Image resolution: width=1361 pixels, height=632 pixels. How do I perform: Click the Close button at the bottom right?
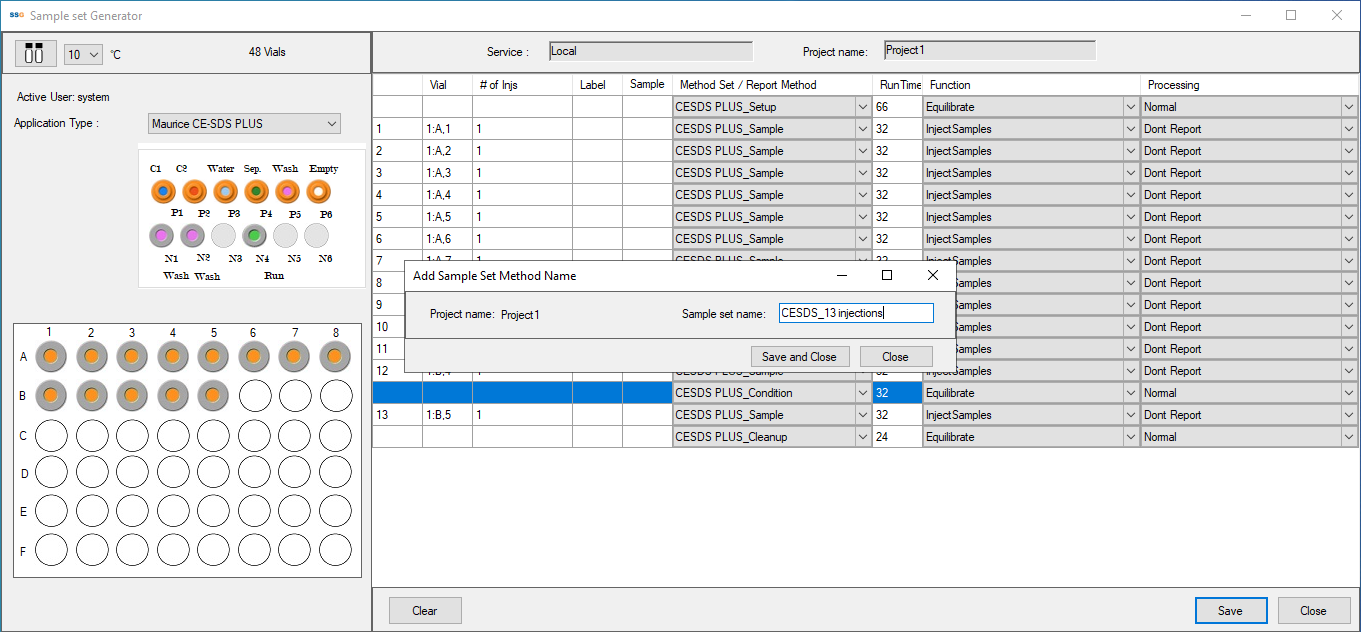(1313, 611)
